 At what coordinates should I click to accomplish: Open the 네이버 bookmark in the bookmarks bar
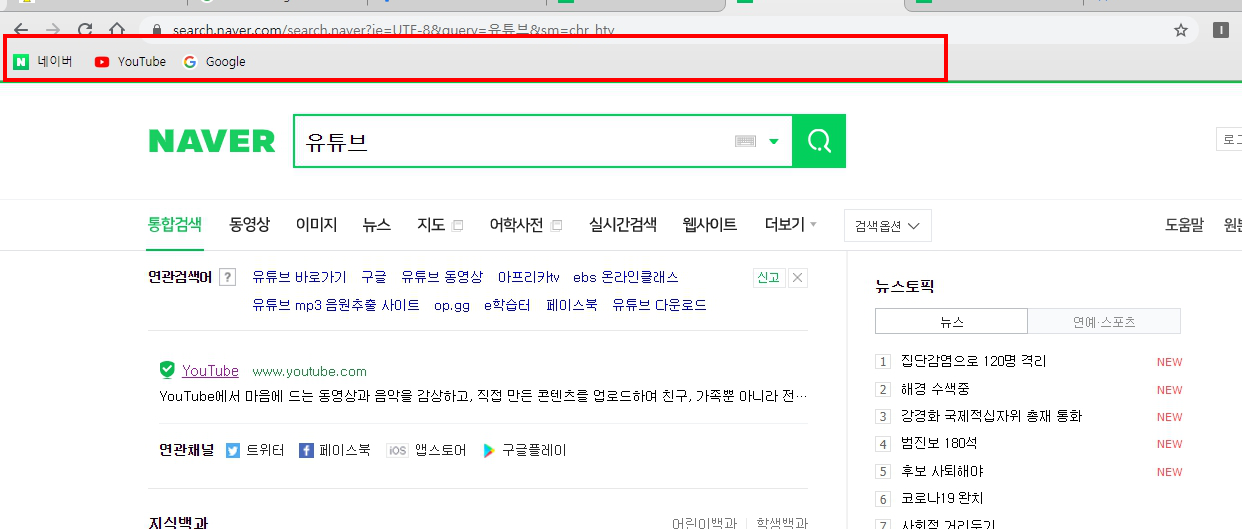[43, 62]
